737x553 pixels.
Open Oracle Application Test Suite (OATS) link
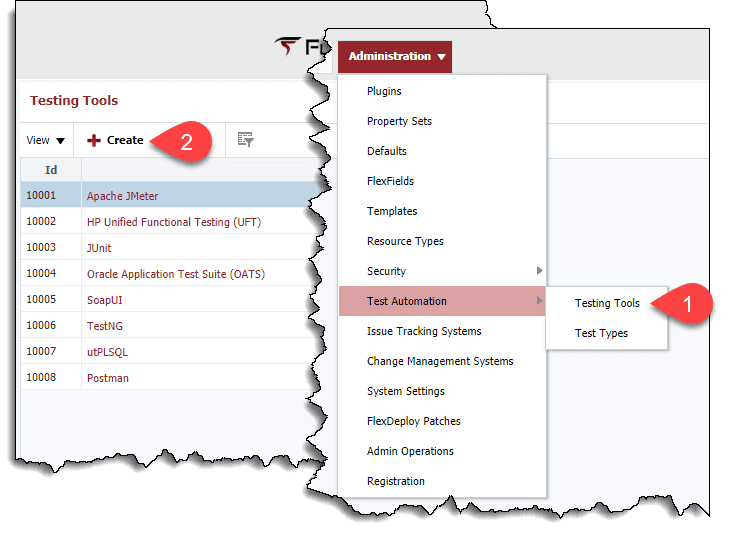coord(176,274)
